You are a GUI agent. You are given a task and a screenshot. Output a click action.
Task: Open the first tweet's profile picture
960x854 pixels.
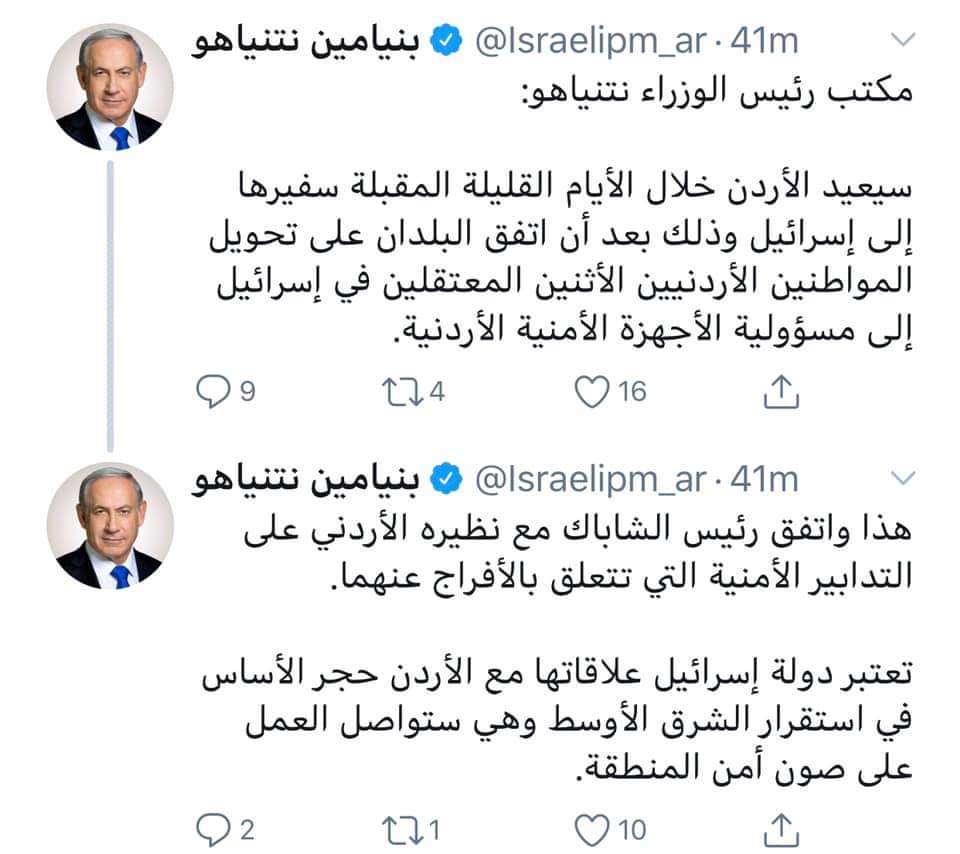[x=109, y=88]
